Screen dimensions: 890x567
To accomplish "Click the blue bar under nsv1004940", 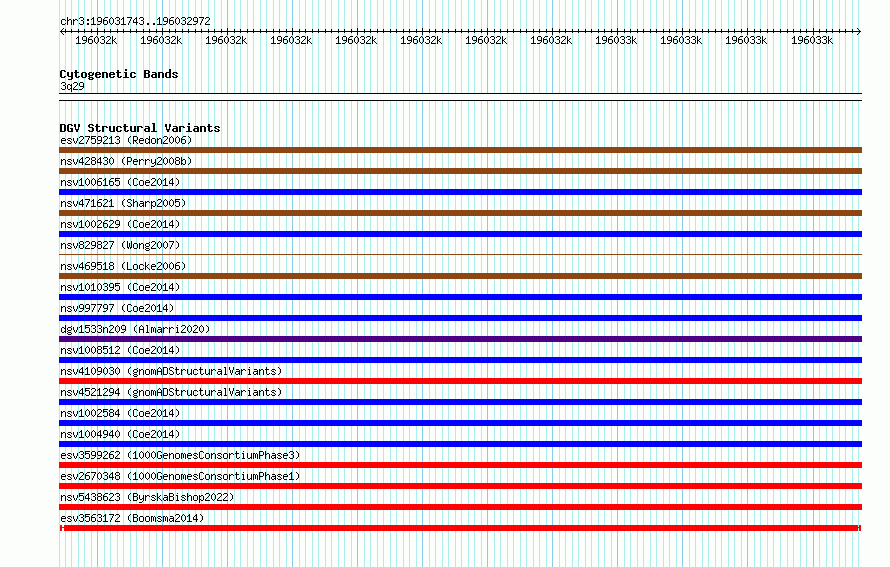I will tap(460, 444).
